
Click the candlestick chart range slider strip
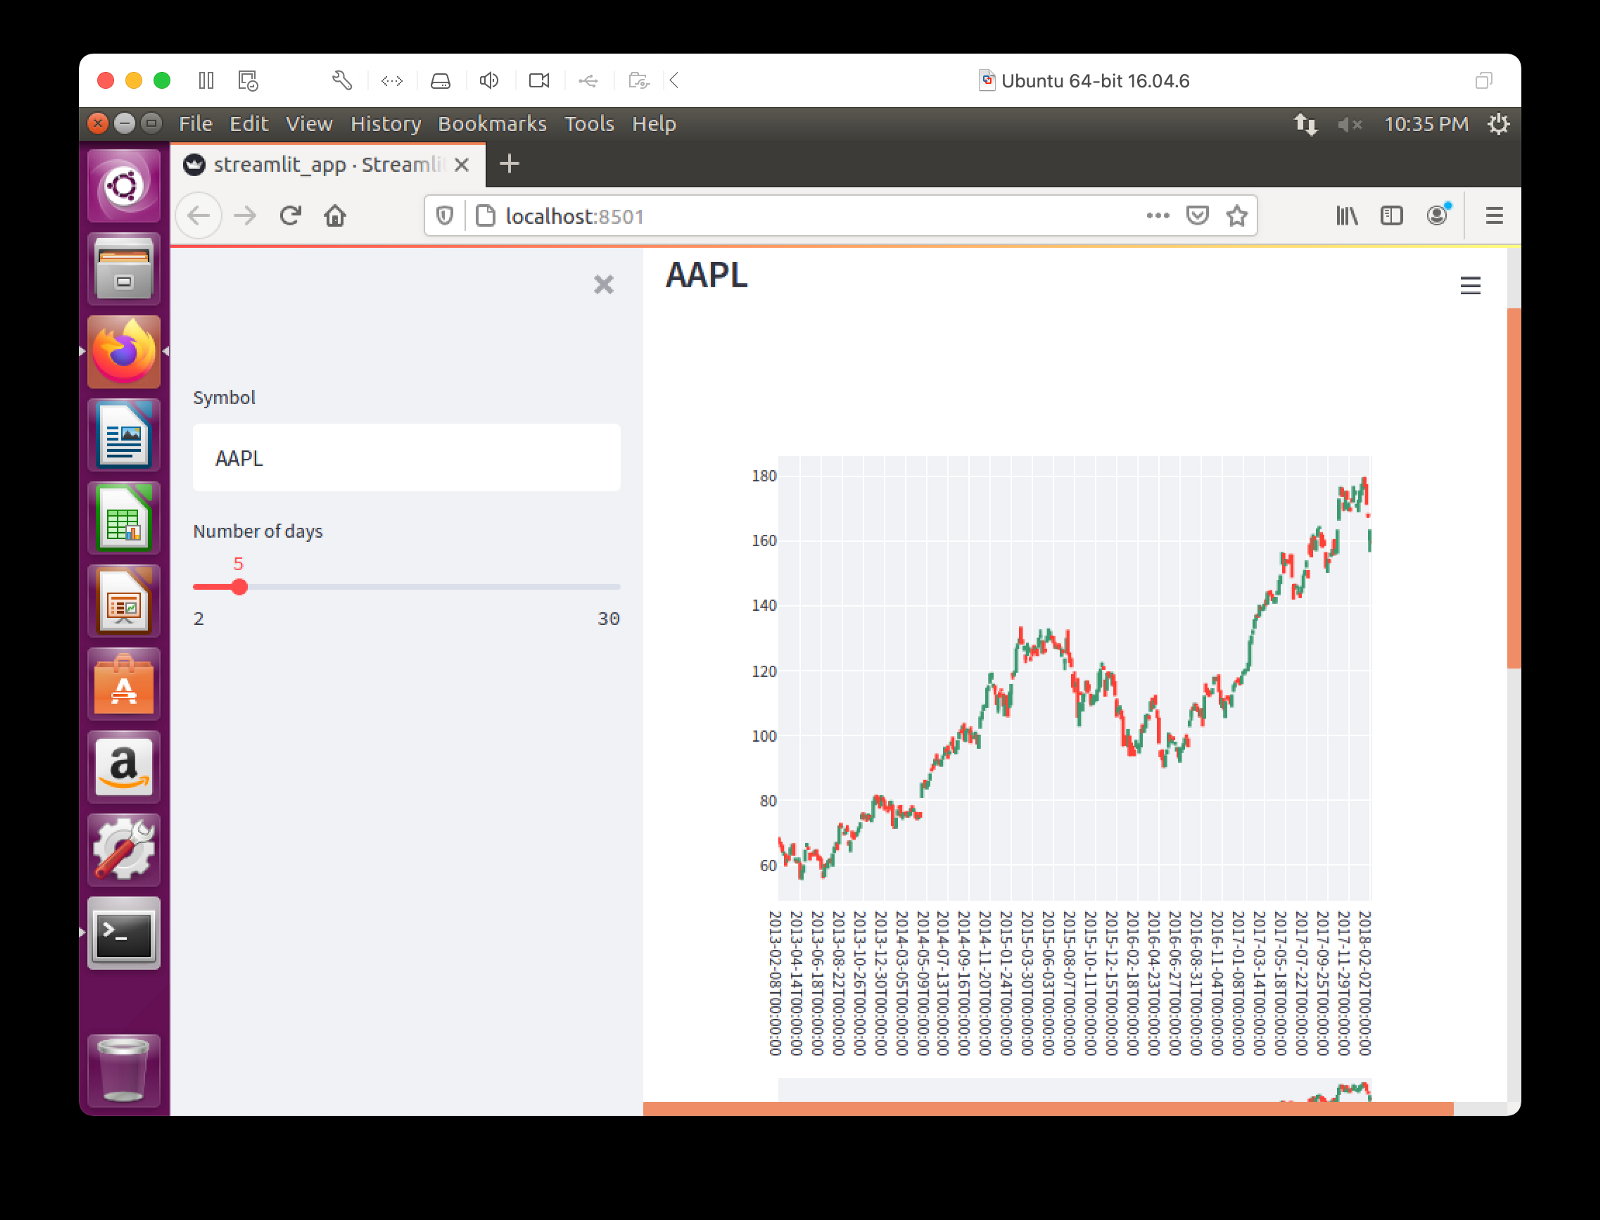[x=1074, y=1090]
